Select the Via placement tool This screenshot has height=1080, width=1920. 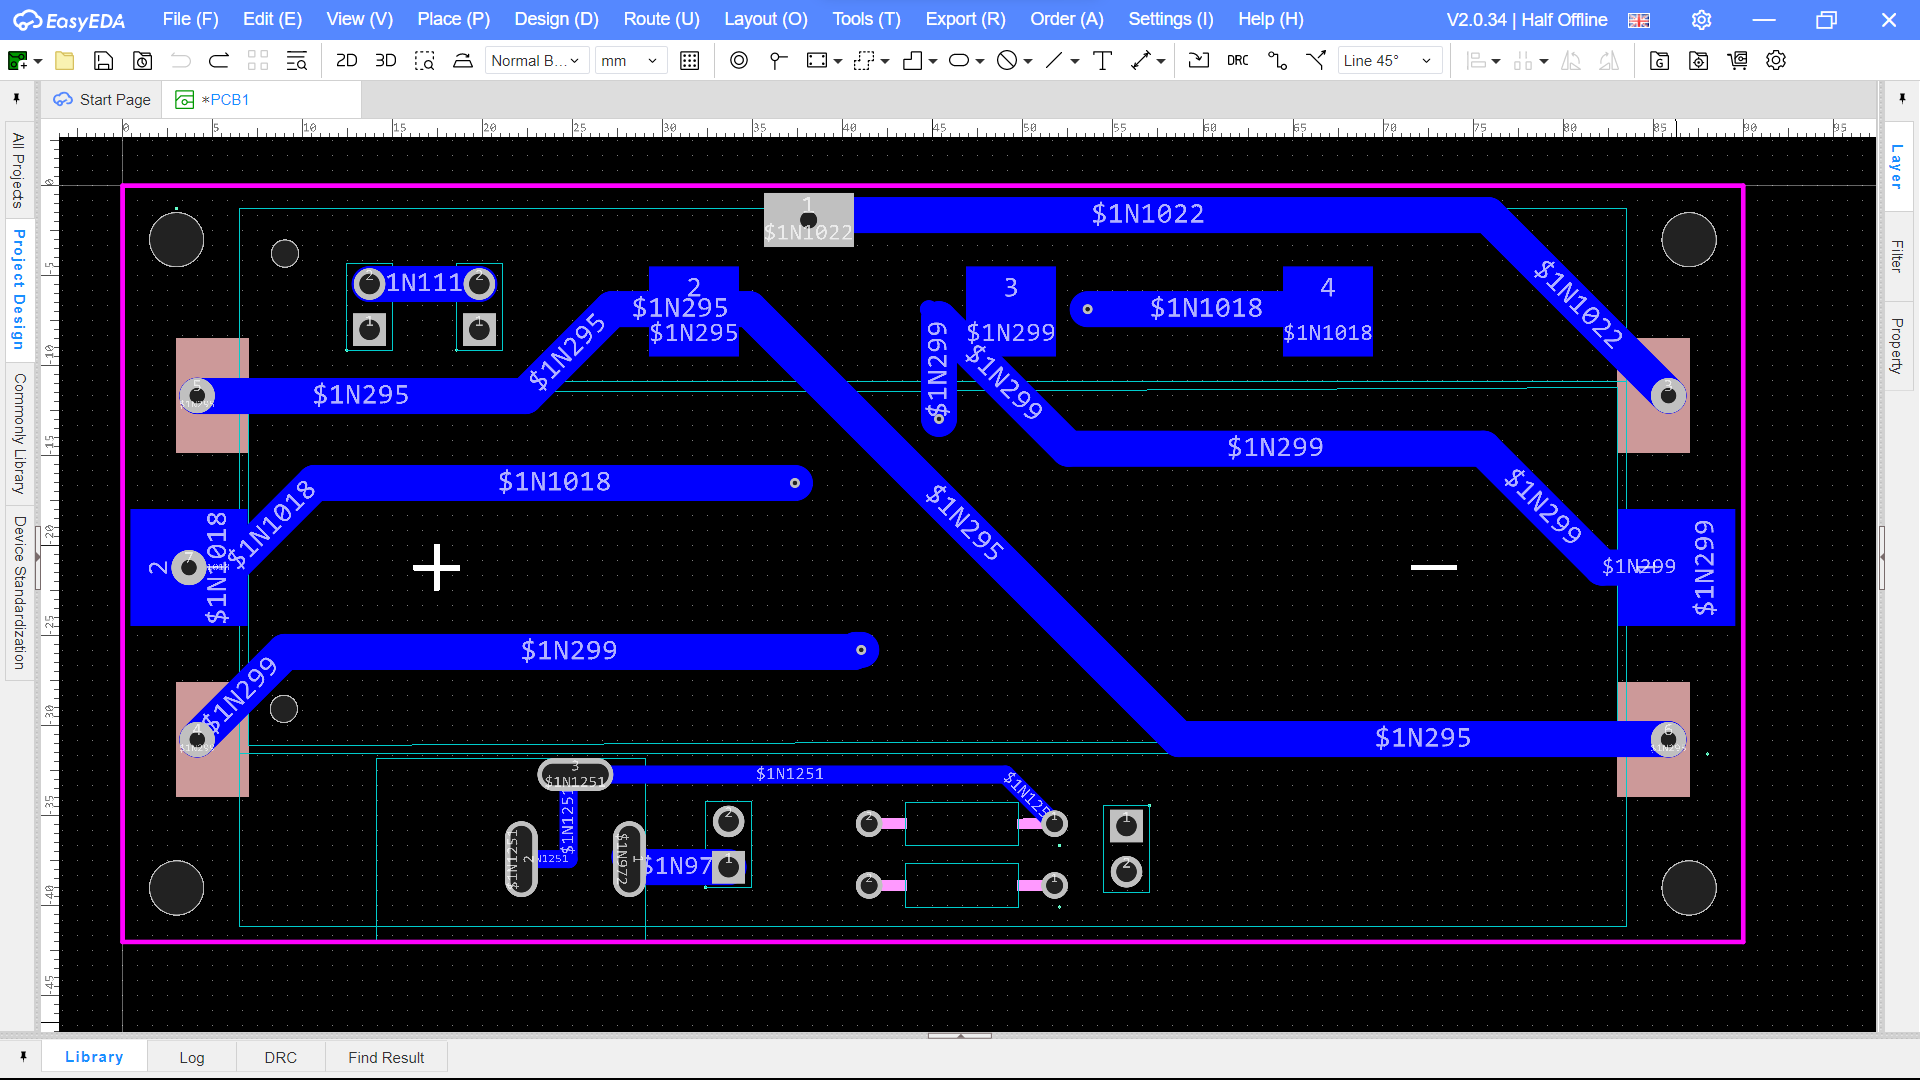click(778, 61)
